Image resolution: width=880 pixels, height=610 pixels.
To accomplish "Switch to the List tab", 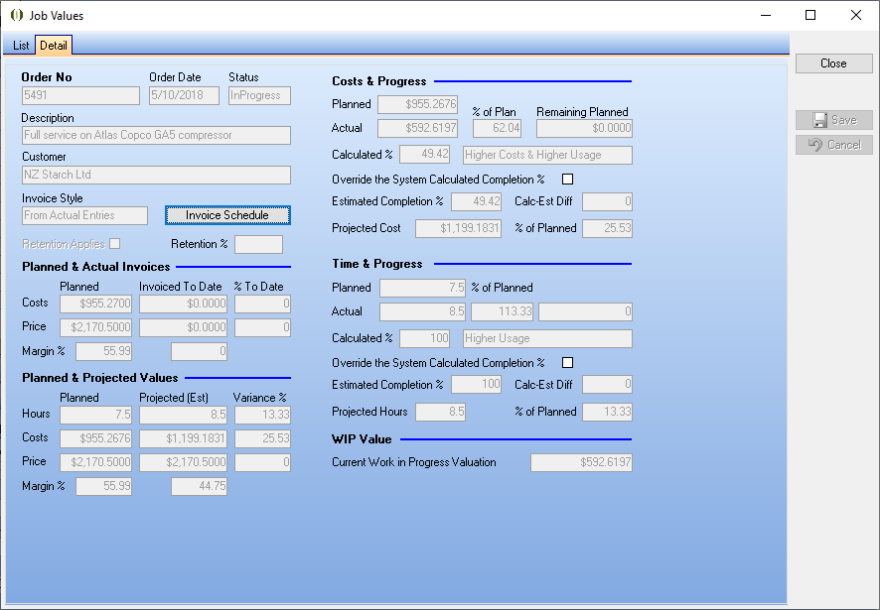I will [21, 45].
